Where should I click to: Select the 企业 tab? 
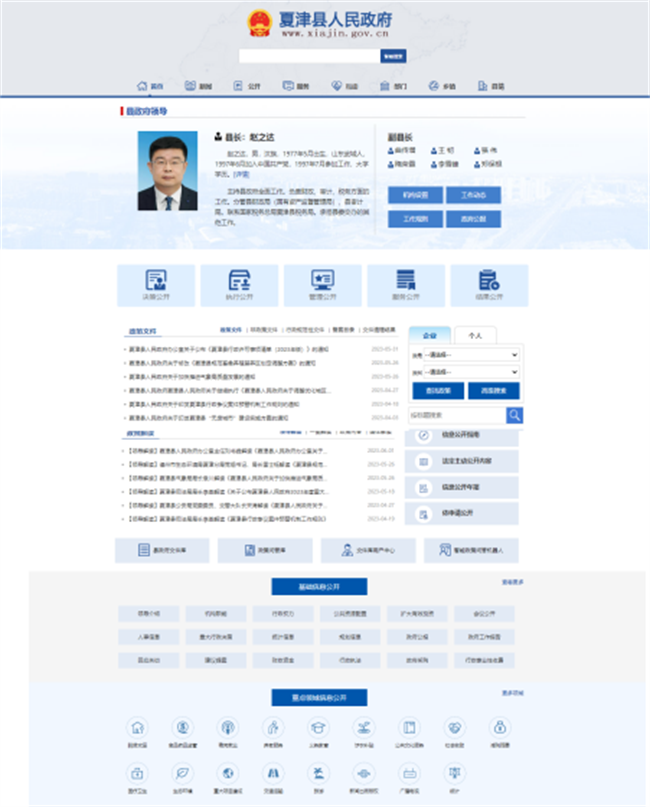[430, 336]
